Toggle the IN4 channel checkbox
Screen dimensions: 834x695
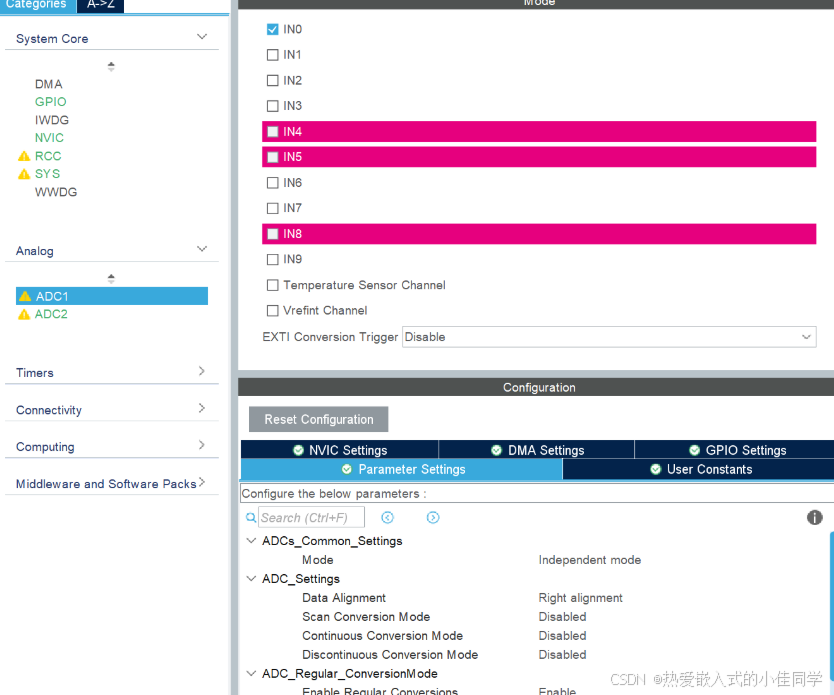(x=272, y=131)
